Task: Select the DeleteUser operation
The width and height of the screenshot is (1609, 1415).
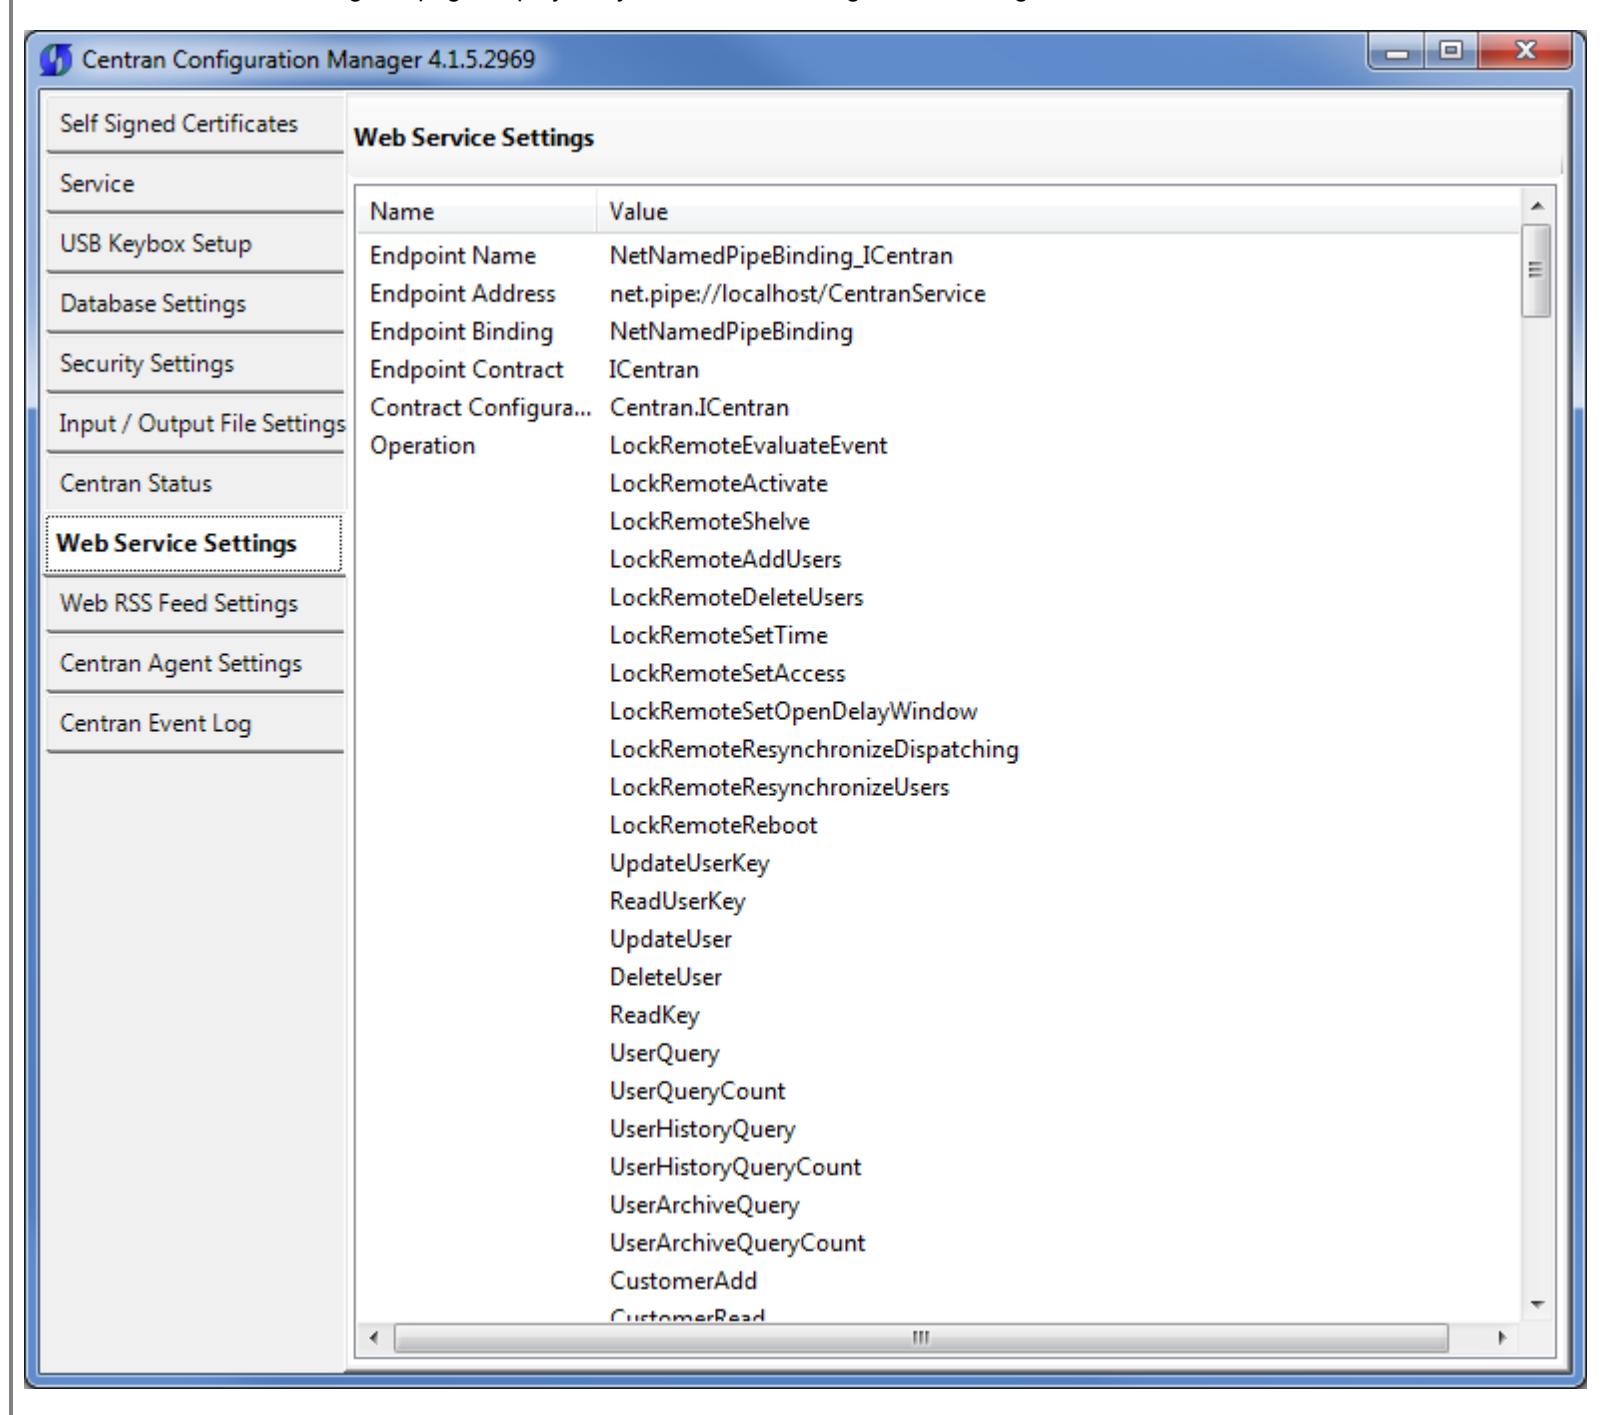Action: pos(666,978)
